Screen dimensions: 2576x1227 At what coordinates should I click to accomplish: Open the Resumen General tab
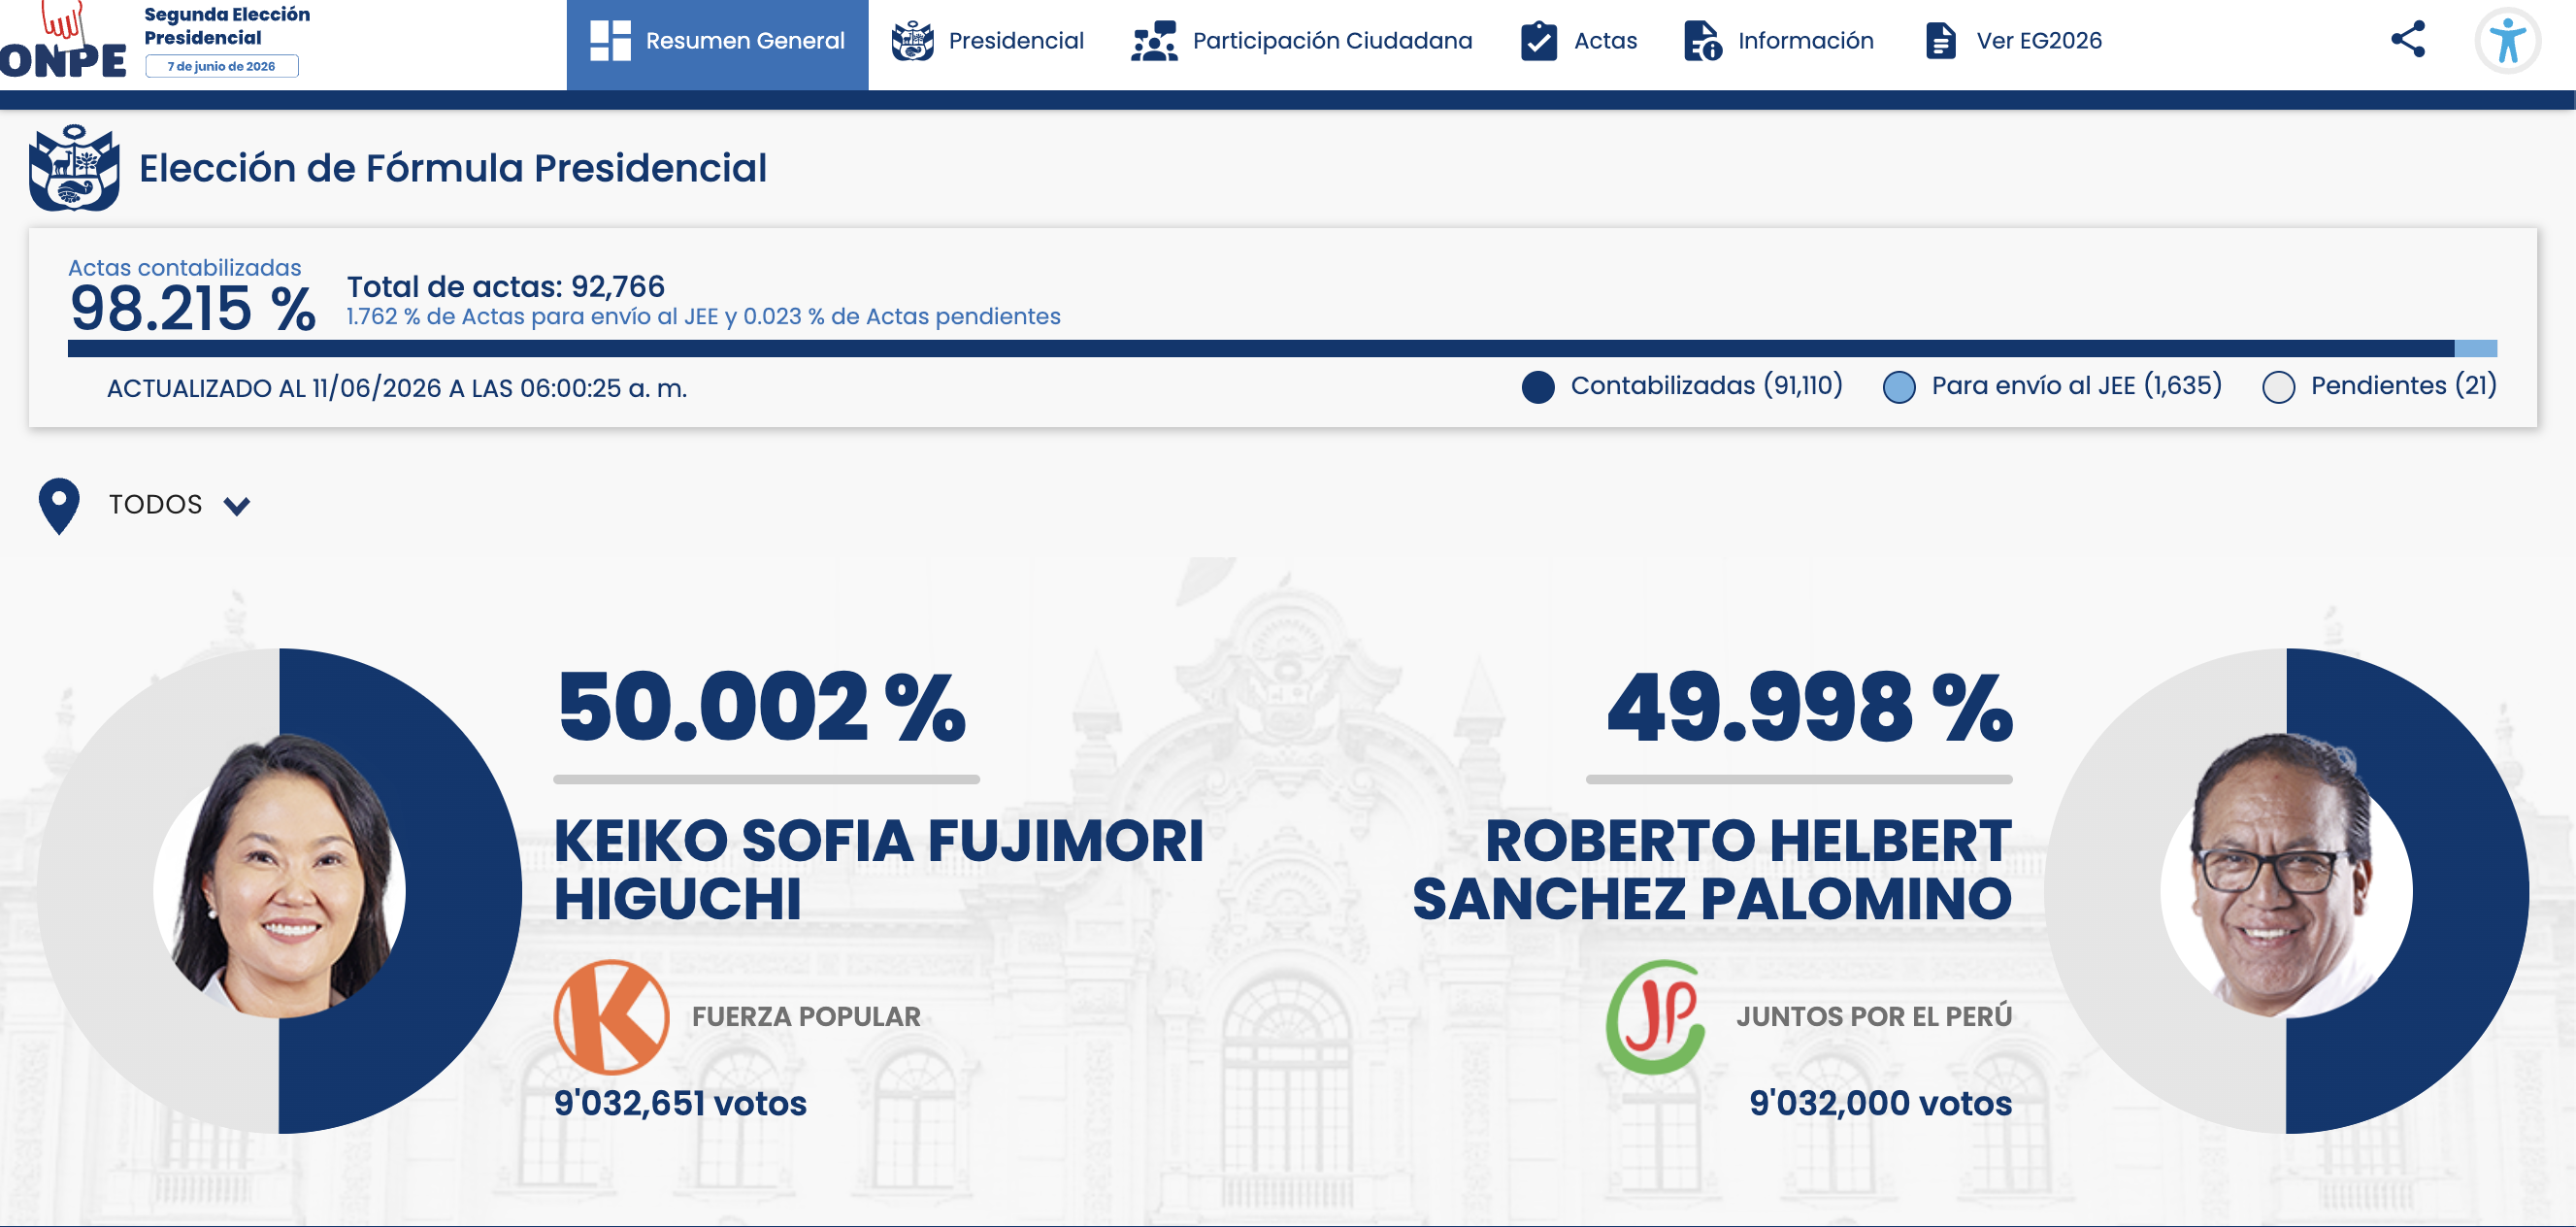[x=717, y=44]
